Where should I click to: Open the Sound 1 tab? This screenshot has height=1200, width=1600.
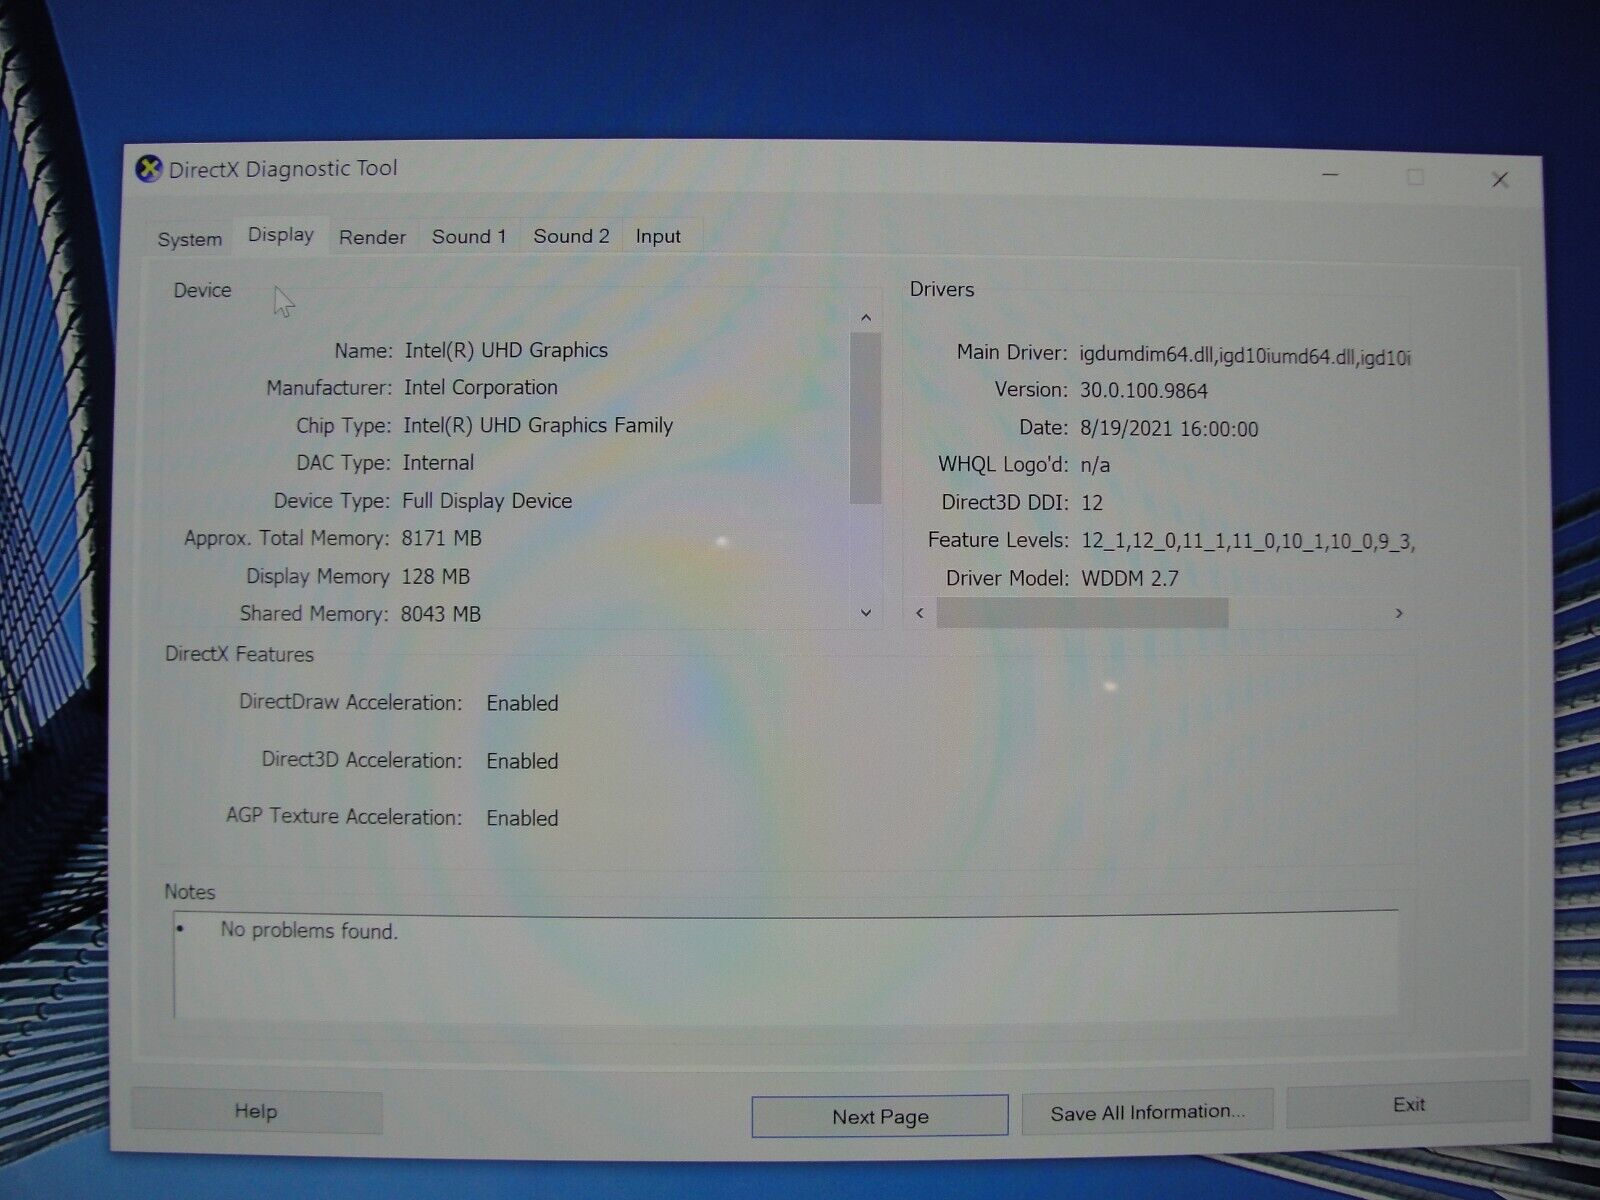(469, 237)
